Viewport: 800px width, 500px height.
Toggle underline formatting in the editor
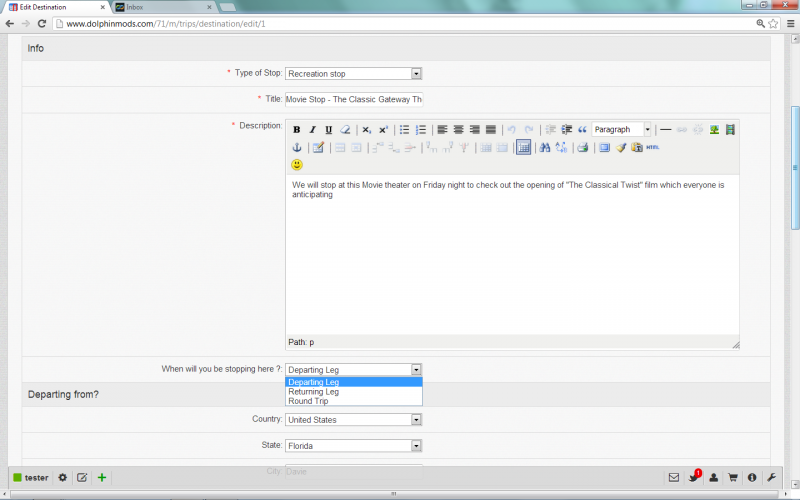point(329,130)
